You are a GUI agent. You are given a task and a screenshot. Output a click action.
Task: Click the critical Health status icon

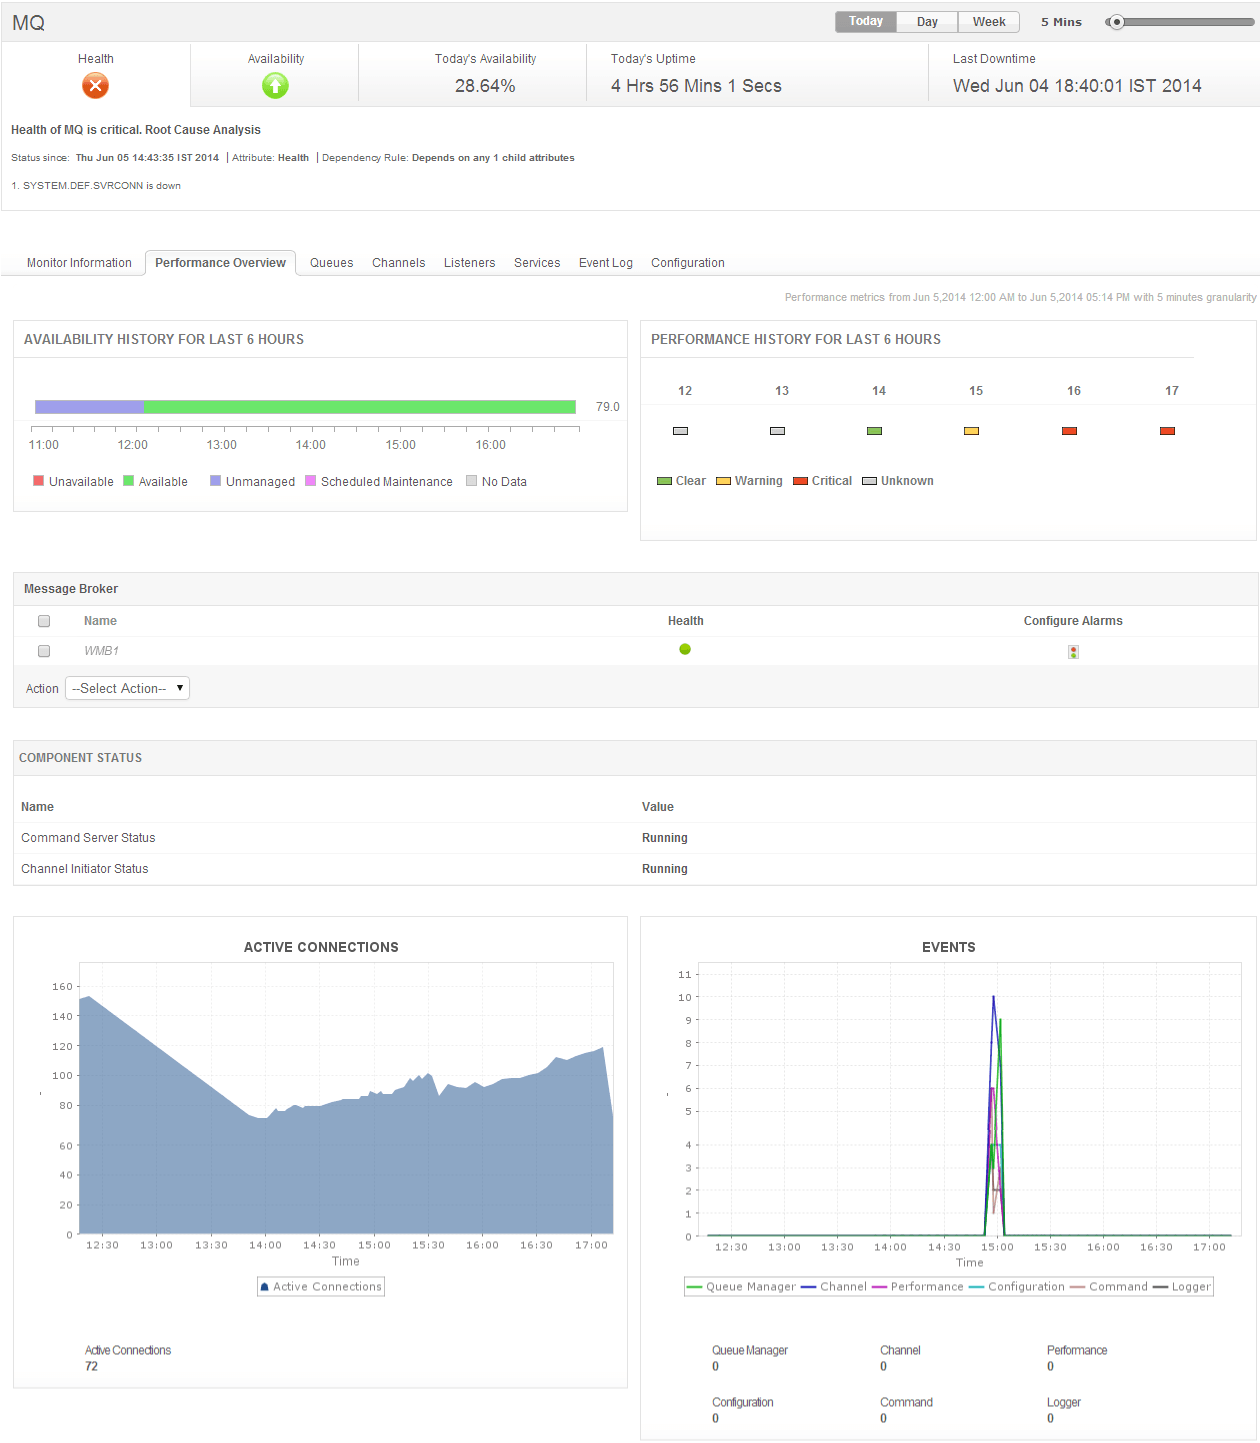tap(95, 86)
